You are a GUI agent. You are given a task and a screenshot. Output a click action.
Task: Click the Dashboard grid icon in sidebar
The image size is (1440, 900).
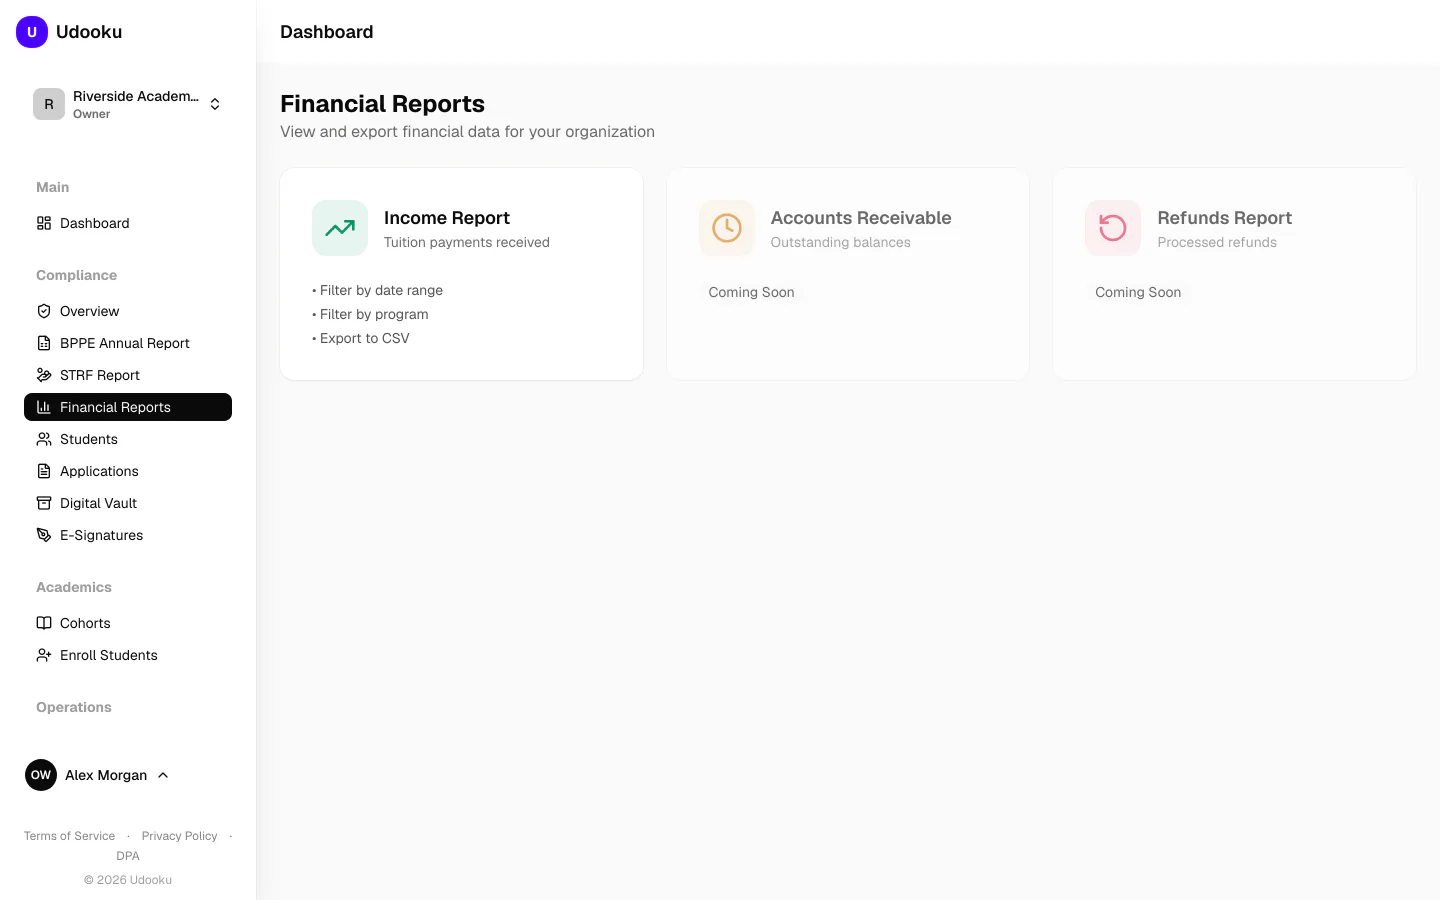point(44,223)
